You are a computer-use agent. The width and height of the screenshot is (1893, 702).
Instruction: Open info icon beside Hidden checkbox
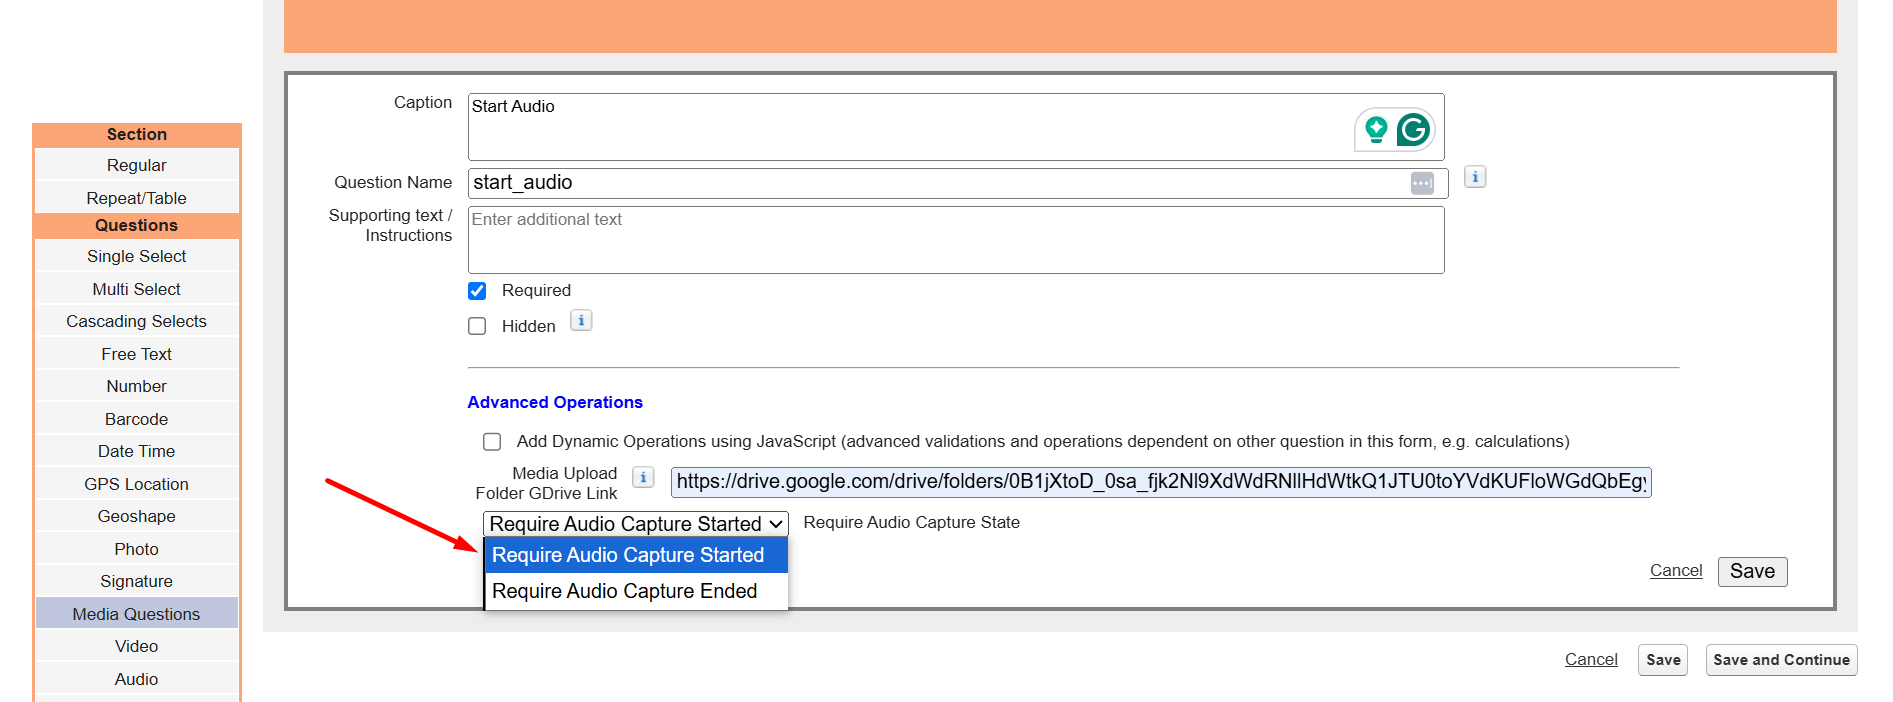[581, 320]
